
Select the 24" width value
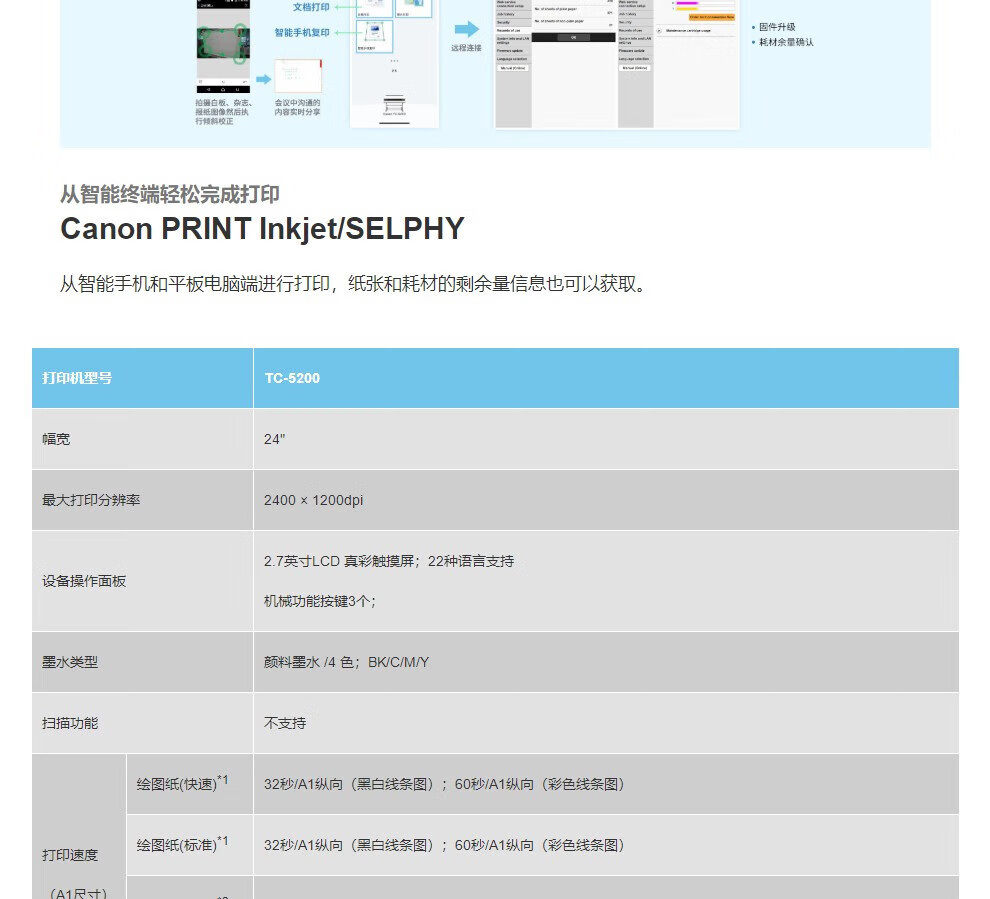tap(275, 439)
